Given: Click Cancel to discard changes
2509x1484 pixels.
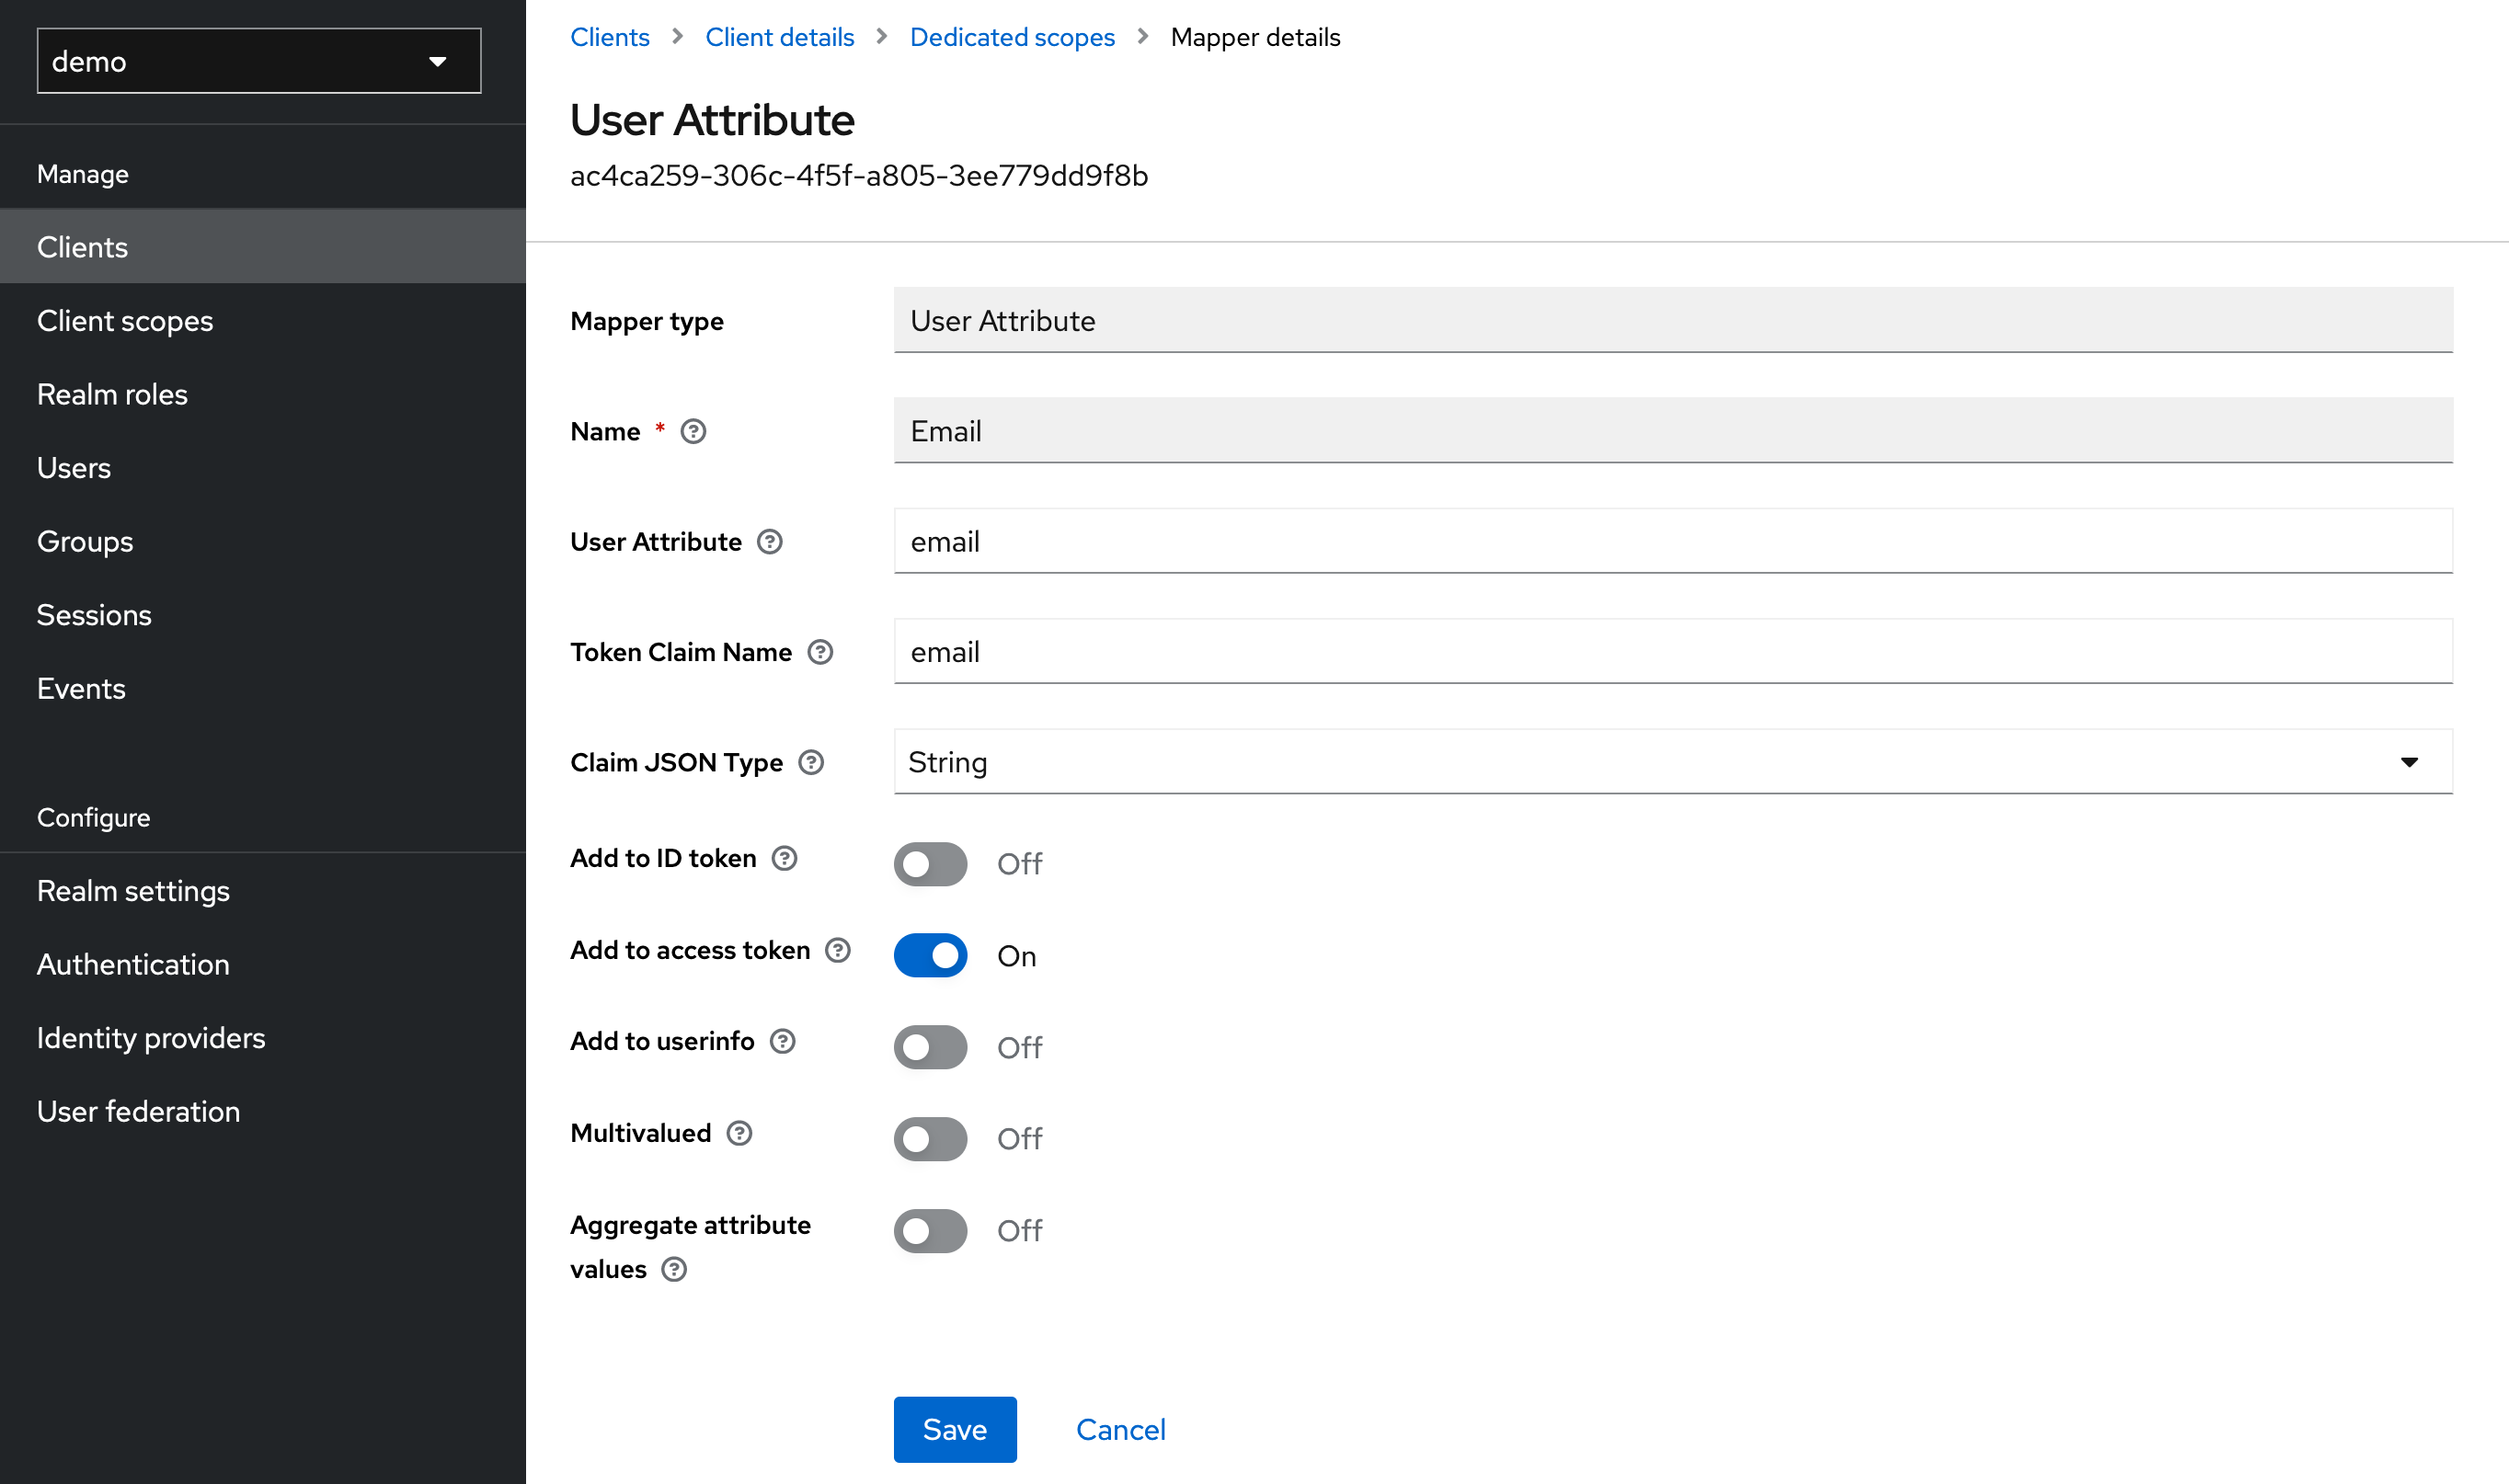Looking at the screenshot, I should tap(1120, 1428).
